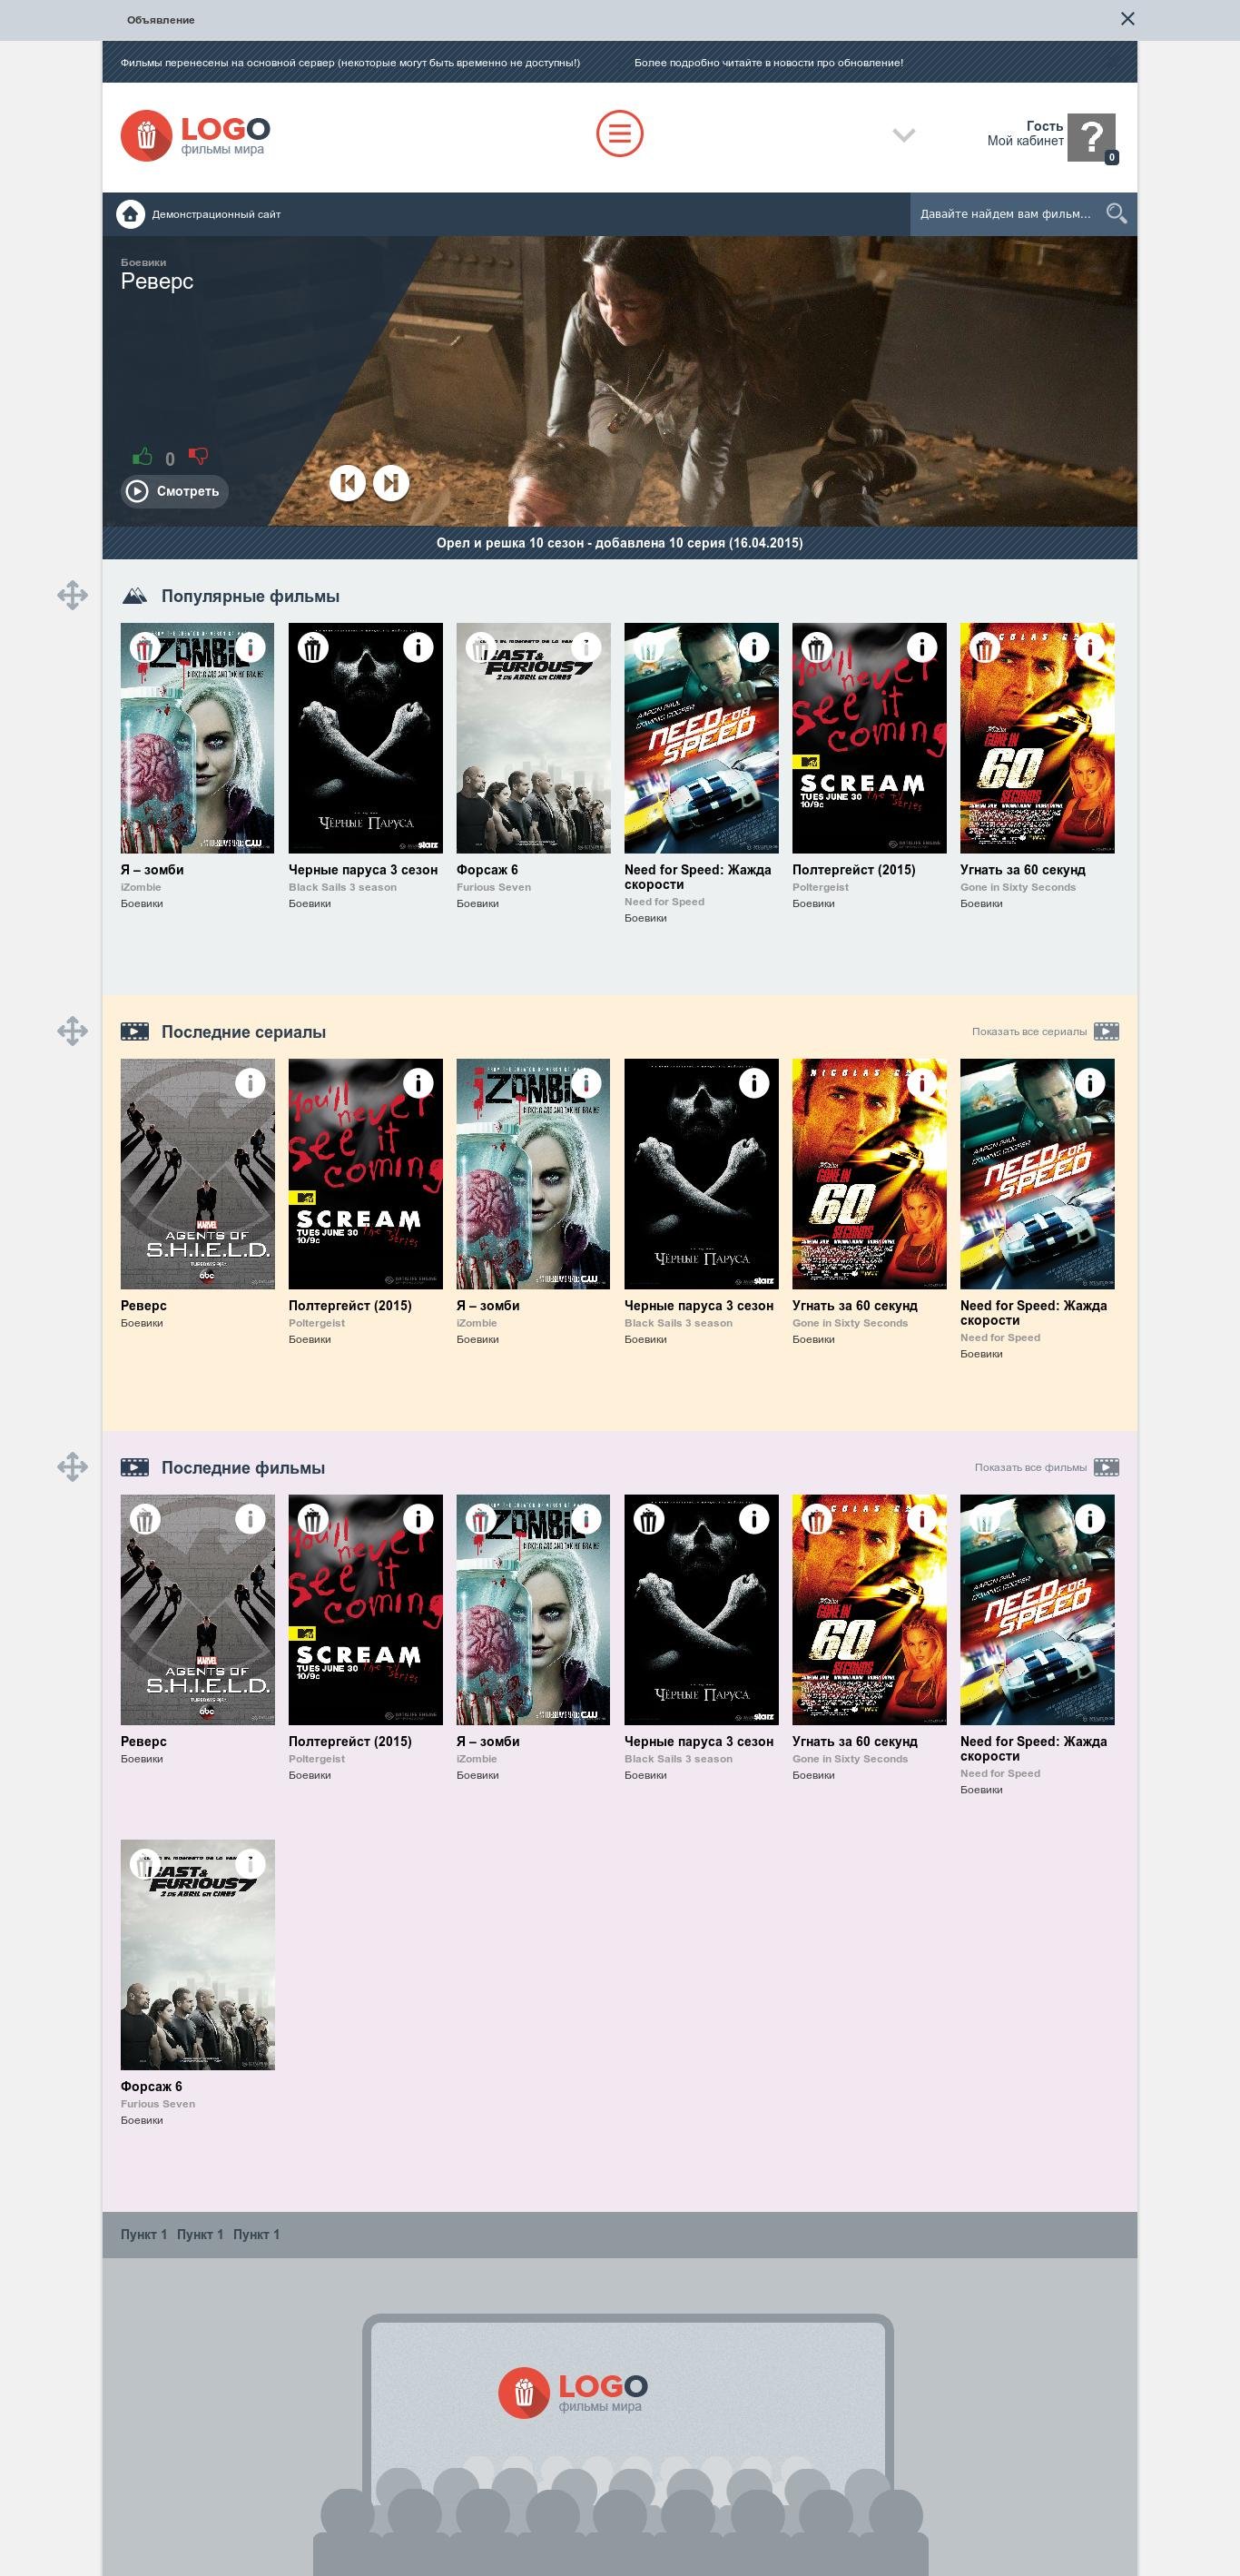Go to next slide in banner
The width and height of the screenshot is (1240, 2576).
pyautogui.click(x=391, y=484)
